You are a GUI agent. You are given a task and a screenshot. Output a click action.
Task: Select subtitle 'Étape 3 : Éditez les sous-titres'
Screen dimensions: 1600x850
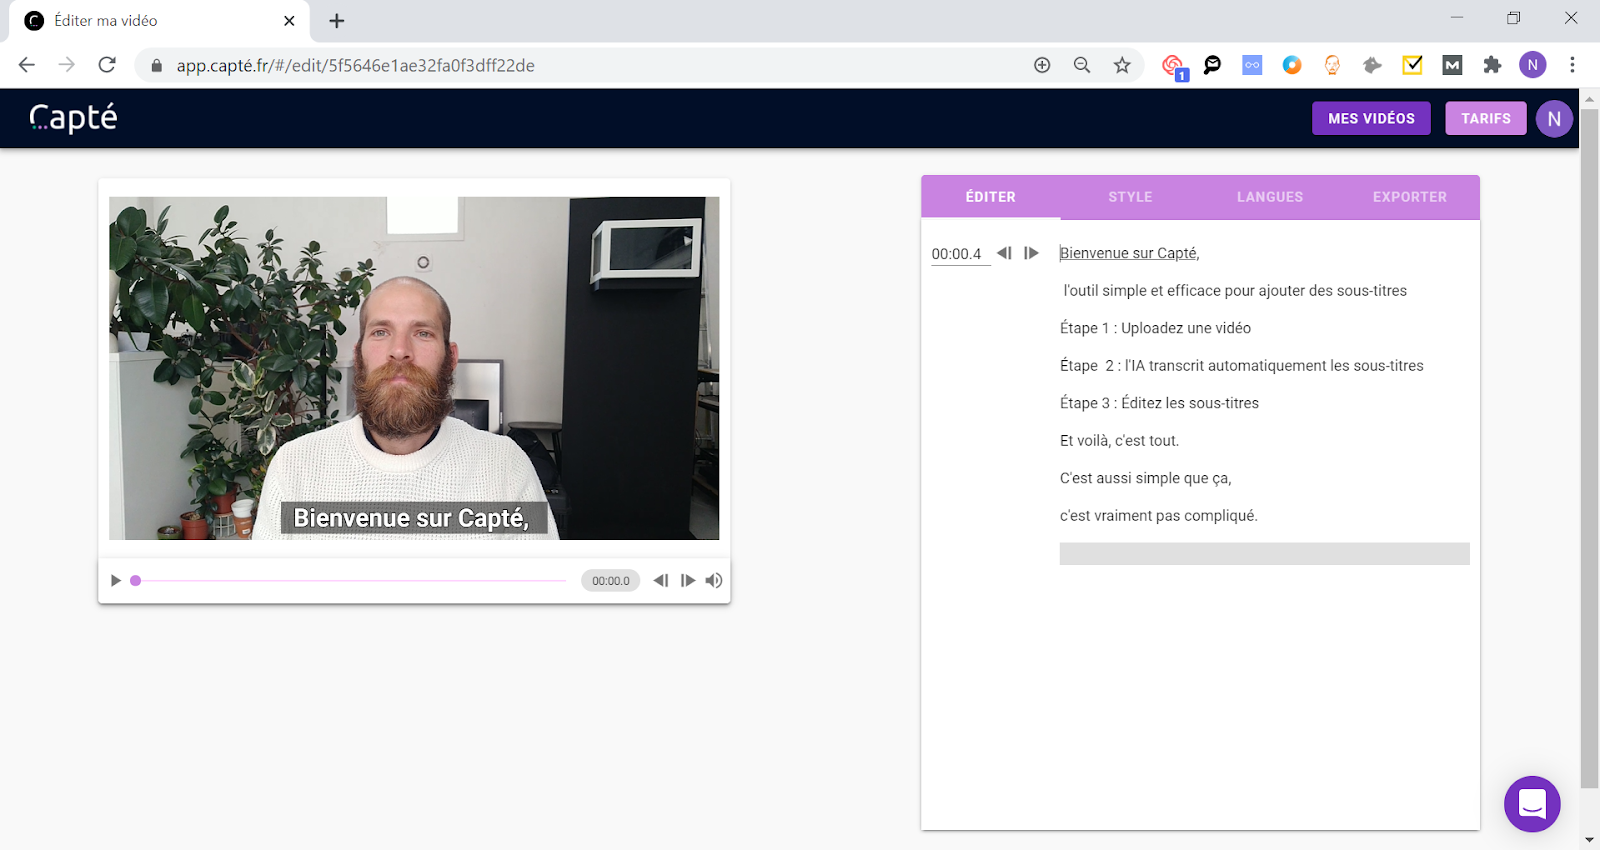point(1159,403)
